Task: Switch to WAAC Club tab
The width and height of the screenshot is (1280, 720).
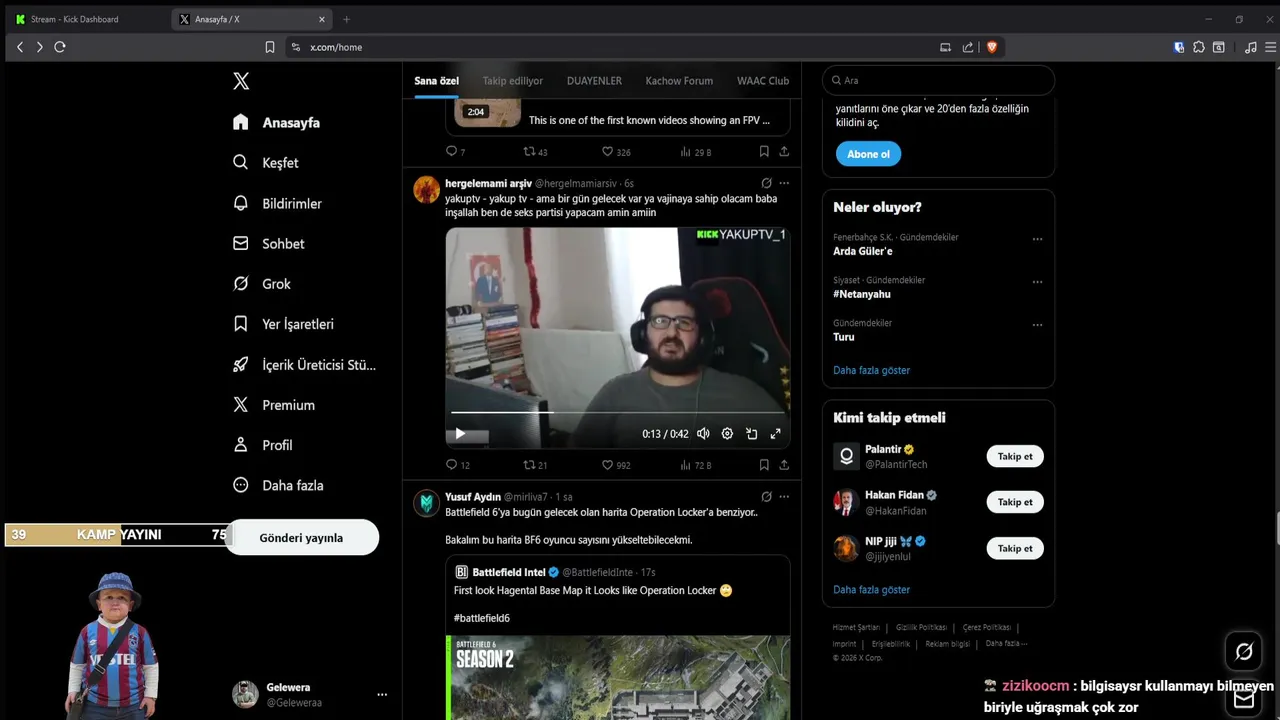Action: [x=763, y=81]
